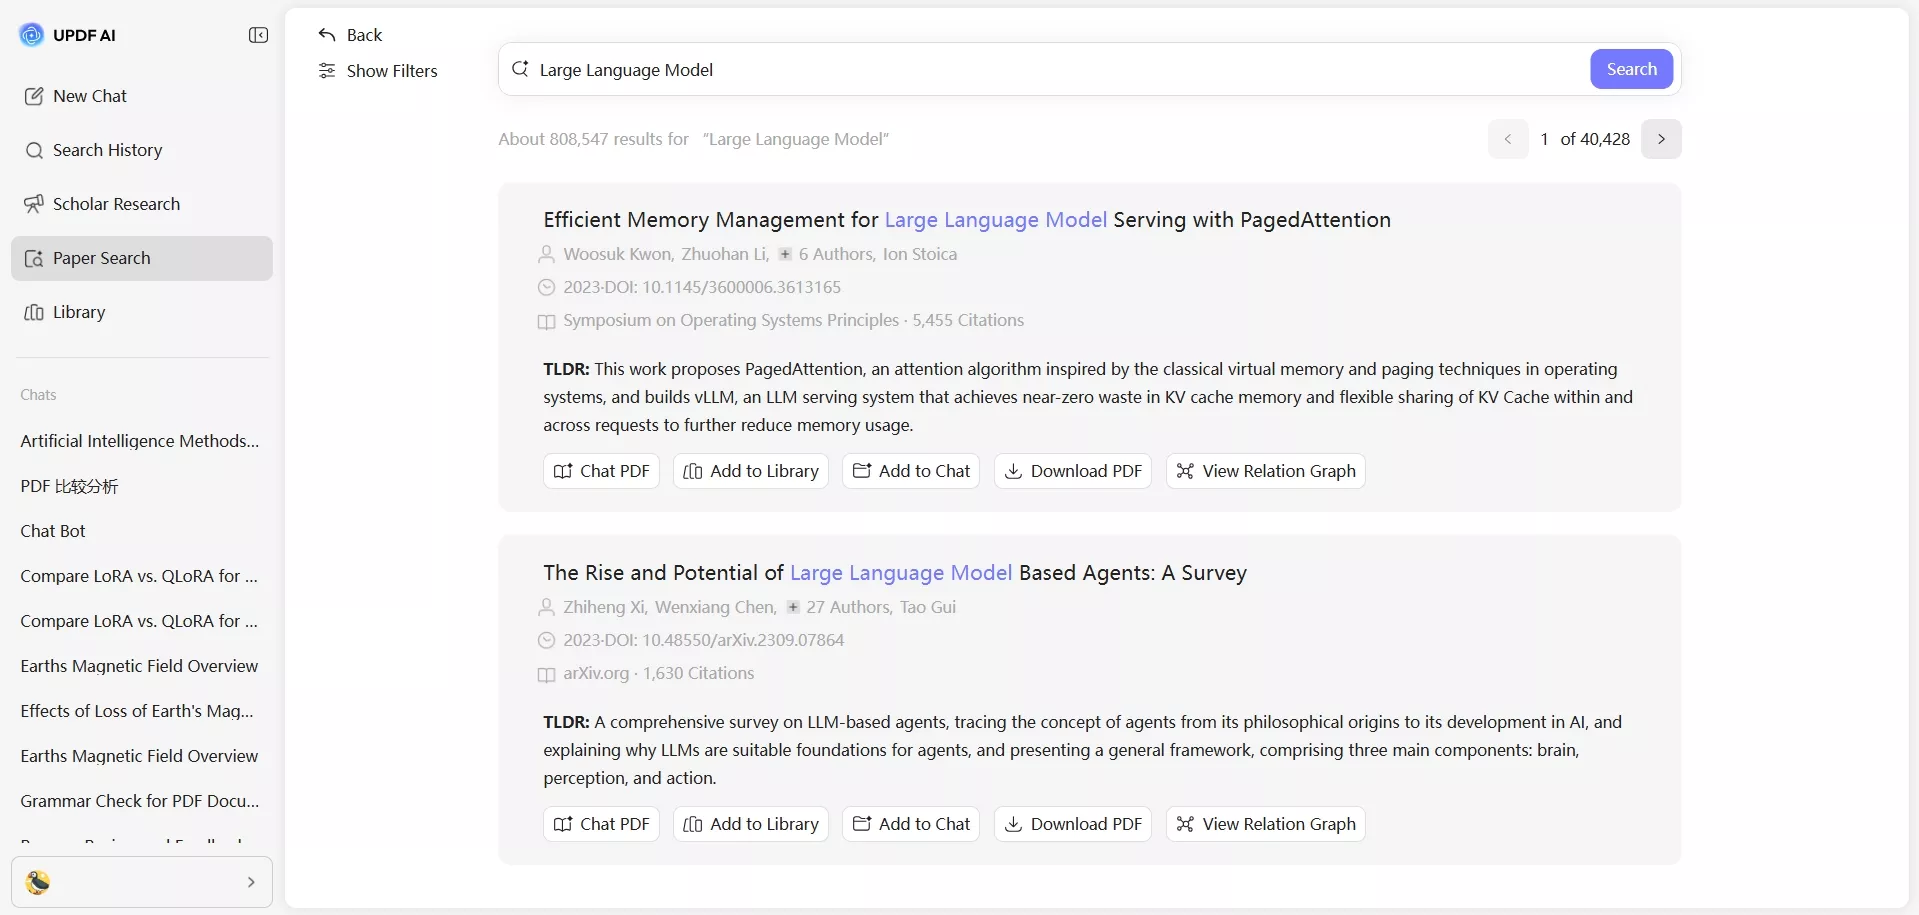The height and width of the screenshot is (915, 1919).
Task: View Relation Graph for the first result
Action: (x=1265, y=470)
